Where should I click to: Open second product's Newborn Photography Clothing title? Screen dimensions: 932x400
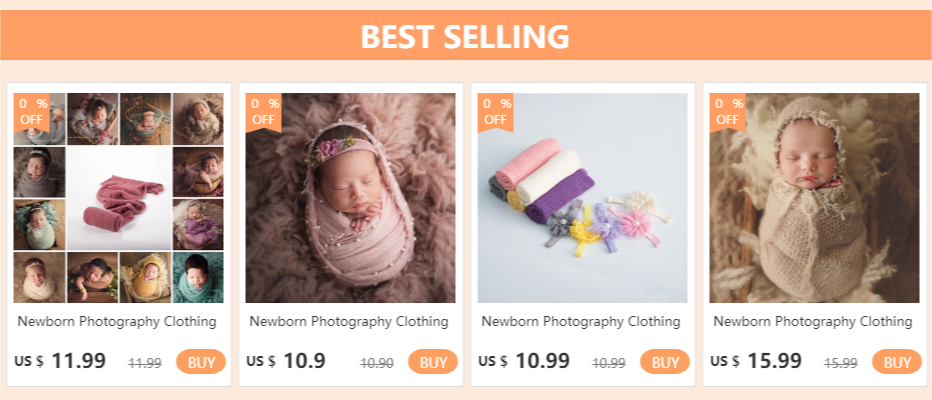350,322
